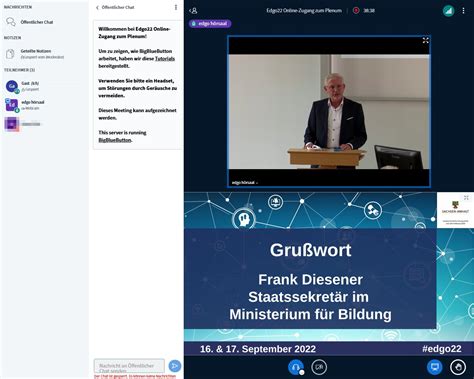Click the BigBlueButton link
Image resolution: width=474 pixels, height=379 pixels.
pos(115,140)
